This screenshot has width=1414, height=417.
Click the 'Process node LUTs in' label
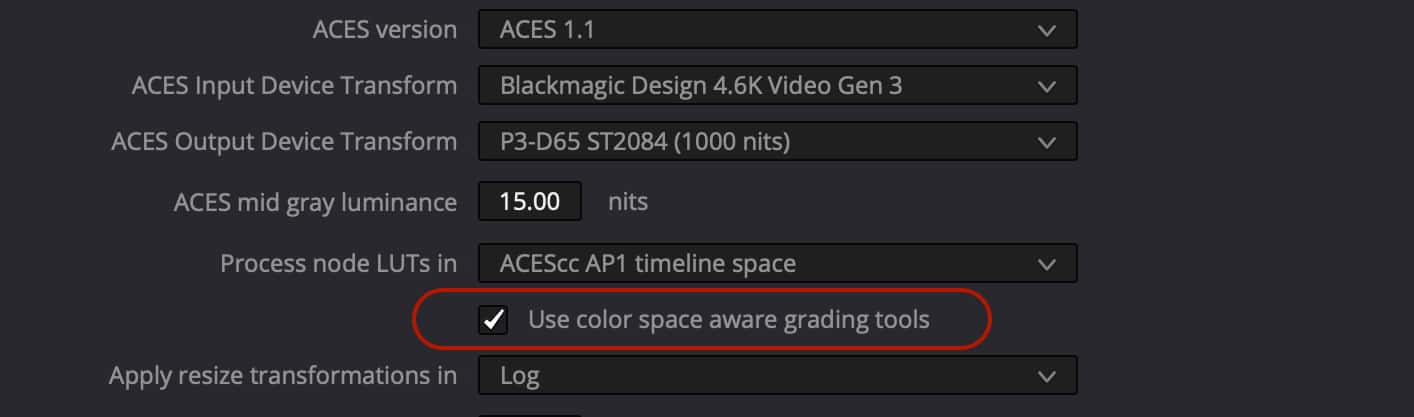338,264
